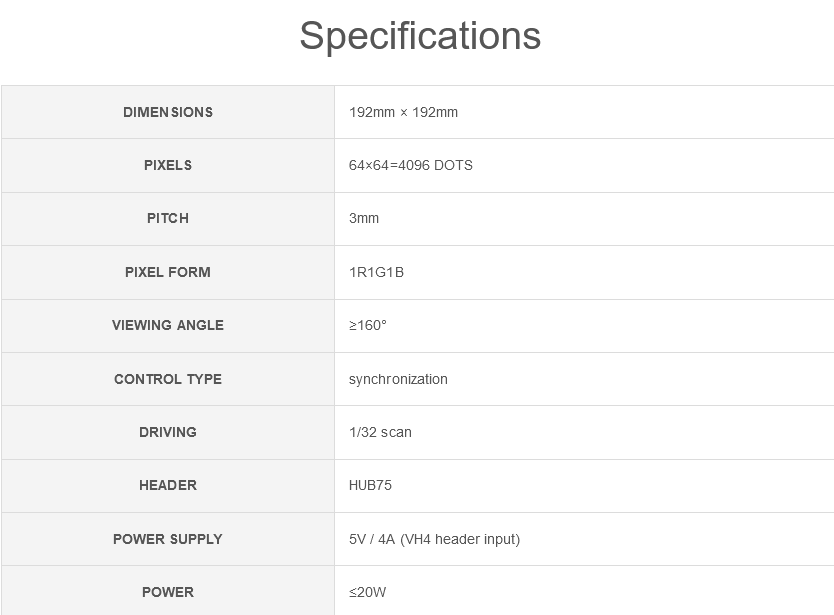Viewport: 834px width, 615px height.
Task: Click the Specifications heading
Action: tap(420, 36)
